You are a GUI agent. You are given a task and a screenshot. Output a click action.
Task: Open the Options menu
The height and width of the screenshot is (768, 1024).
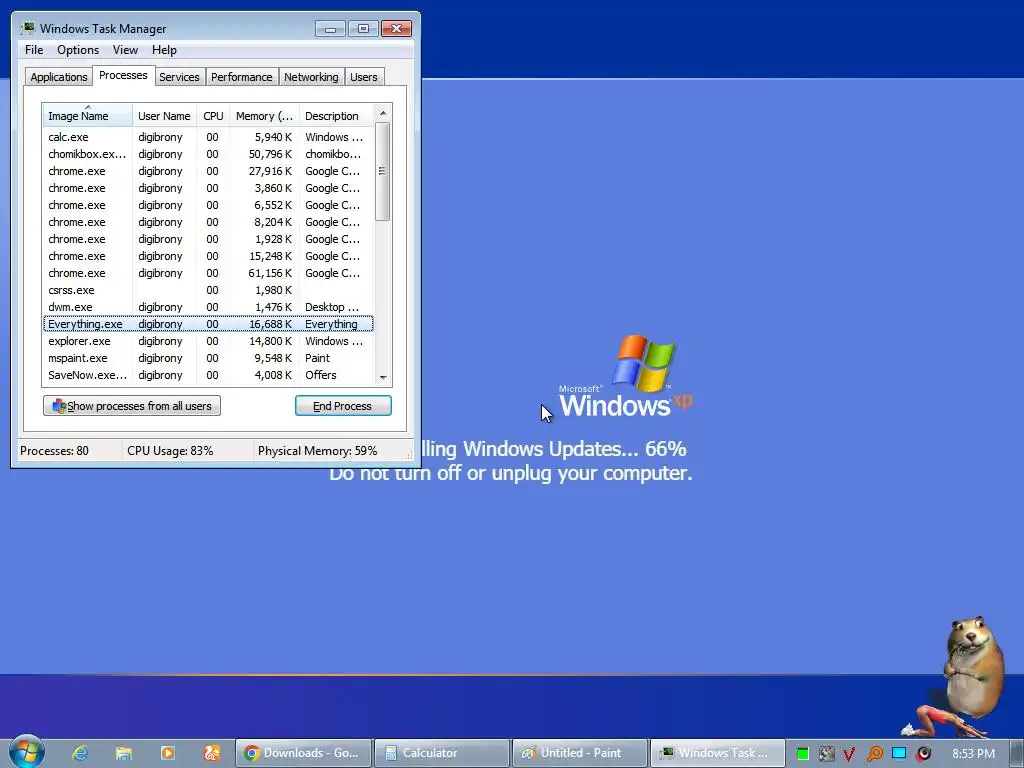click(x=78, y=50)
